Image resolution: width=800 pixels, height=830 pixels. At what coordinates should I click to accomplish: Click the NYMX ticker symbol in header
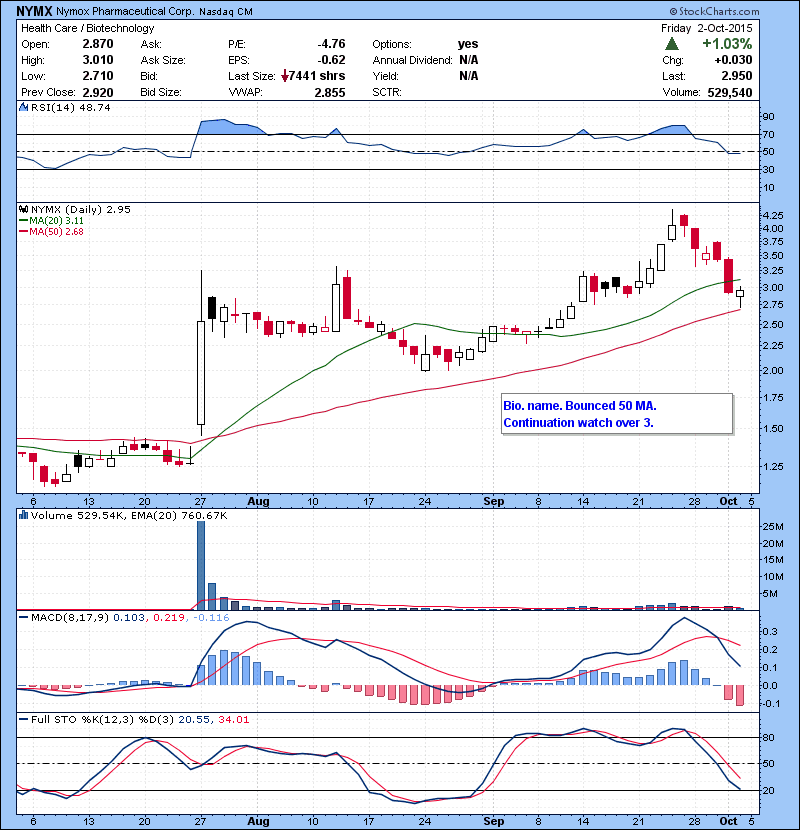coord(34,11)
